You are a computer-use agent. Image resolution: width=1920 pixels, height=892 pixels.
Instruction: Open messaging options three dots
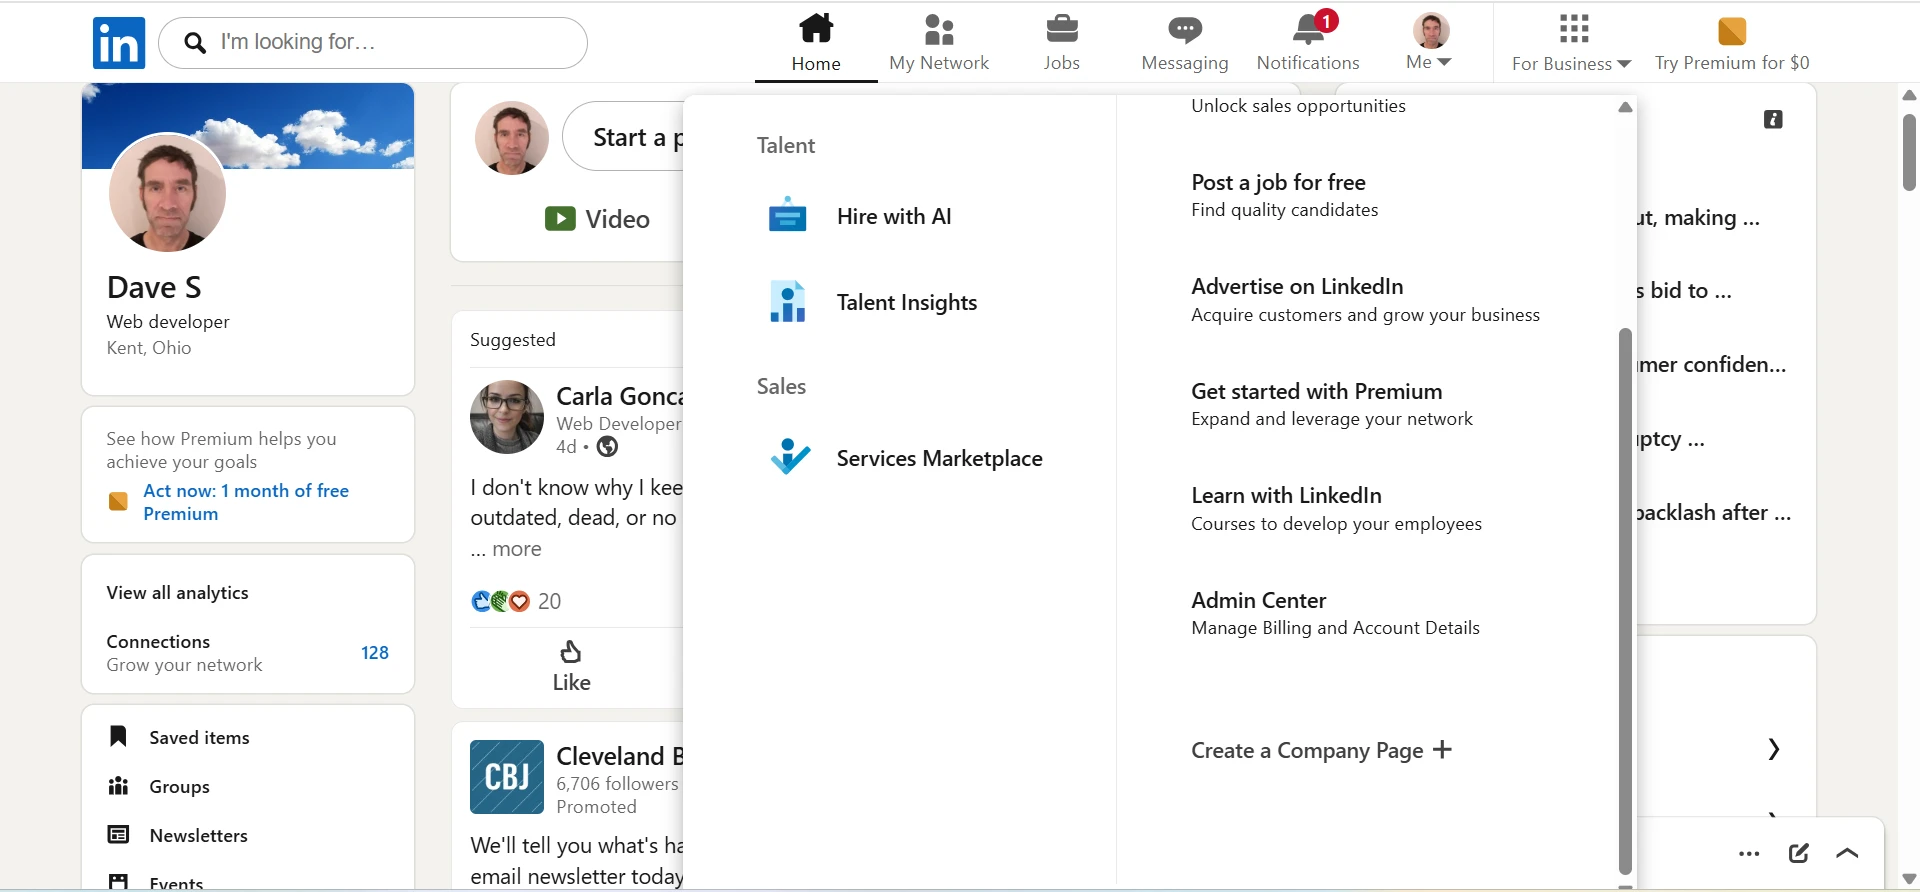pyautogui.click(x=1749, y=854)
